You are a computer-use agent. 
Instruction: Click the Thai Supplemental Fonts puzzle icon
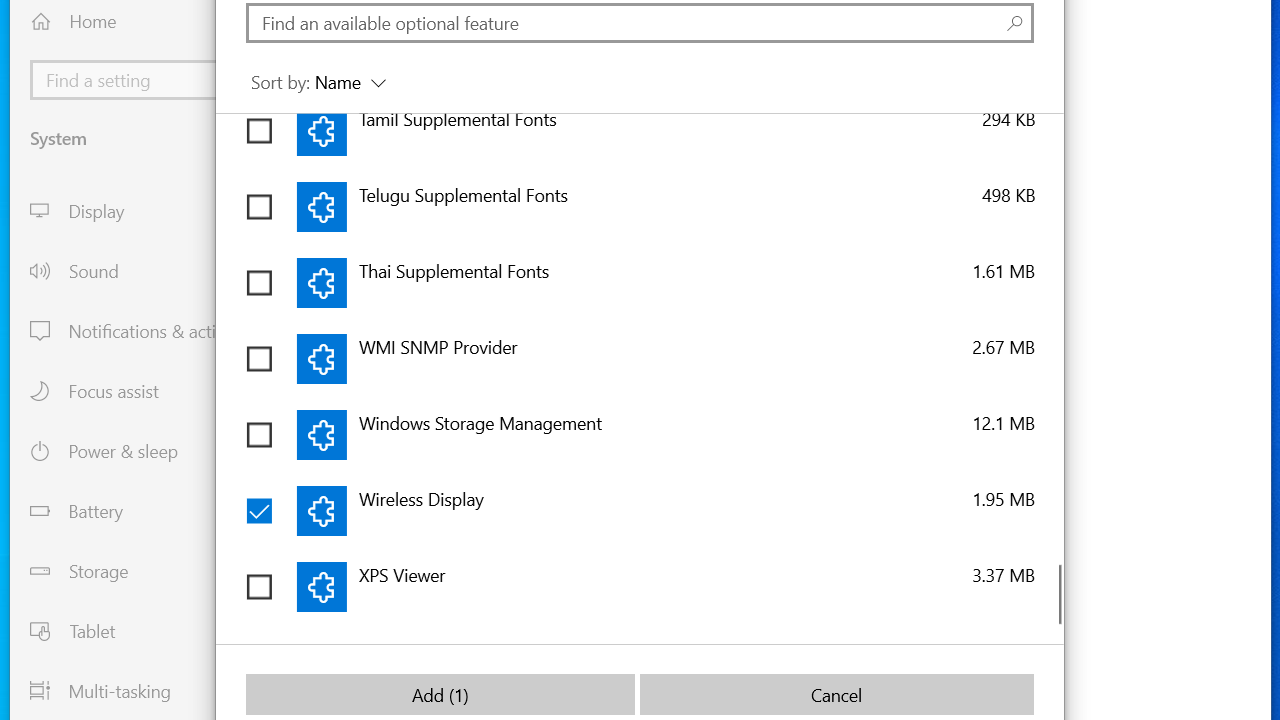[322, 283]
